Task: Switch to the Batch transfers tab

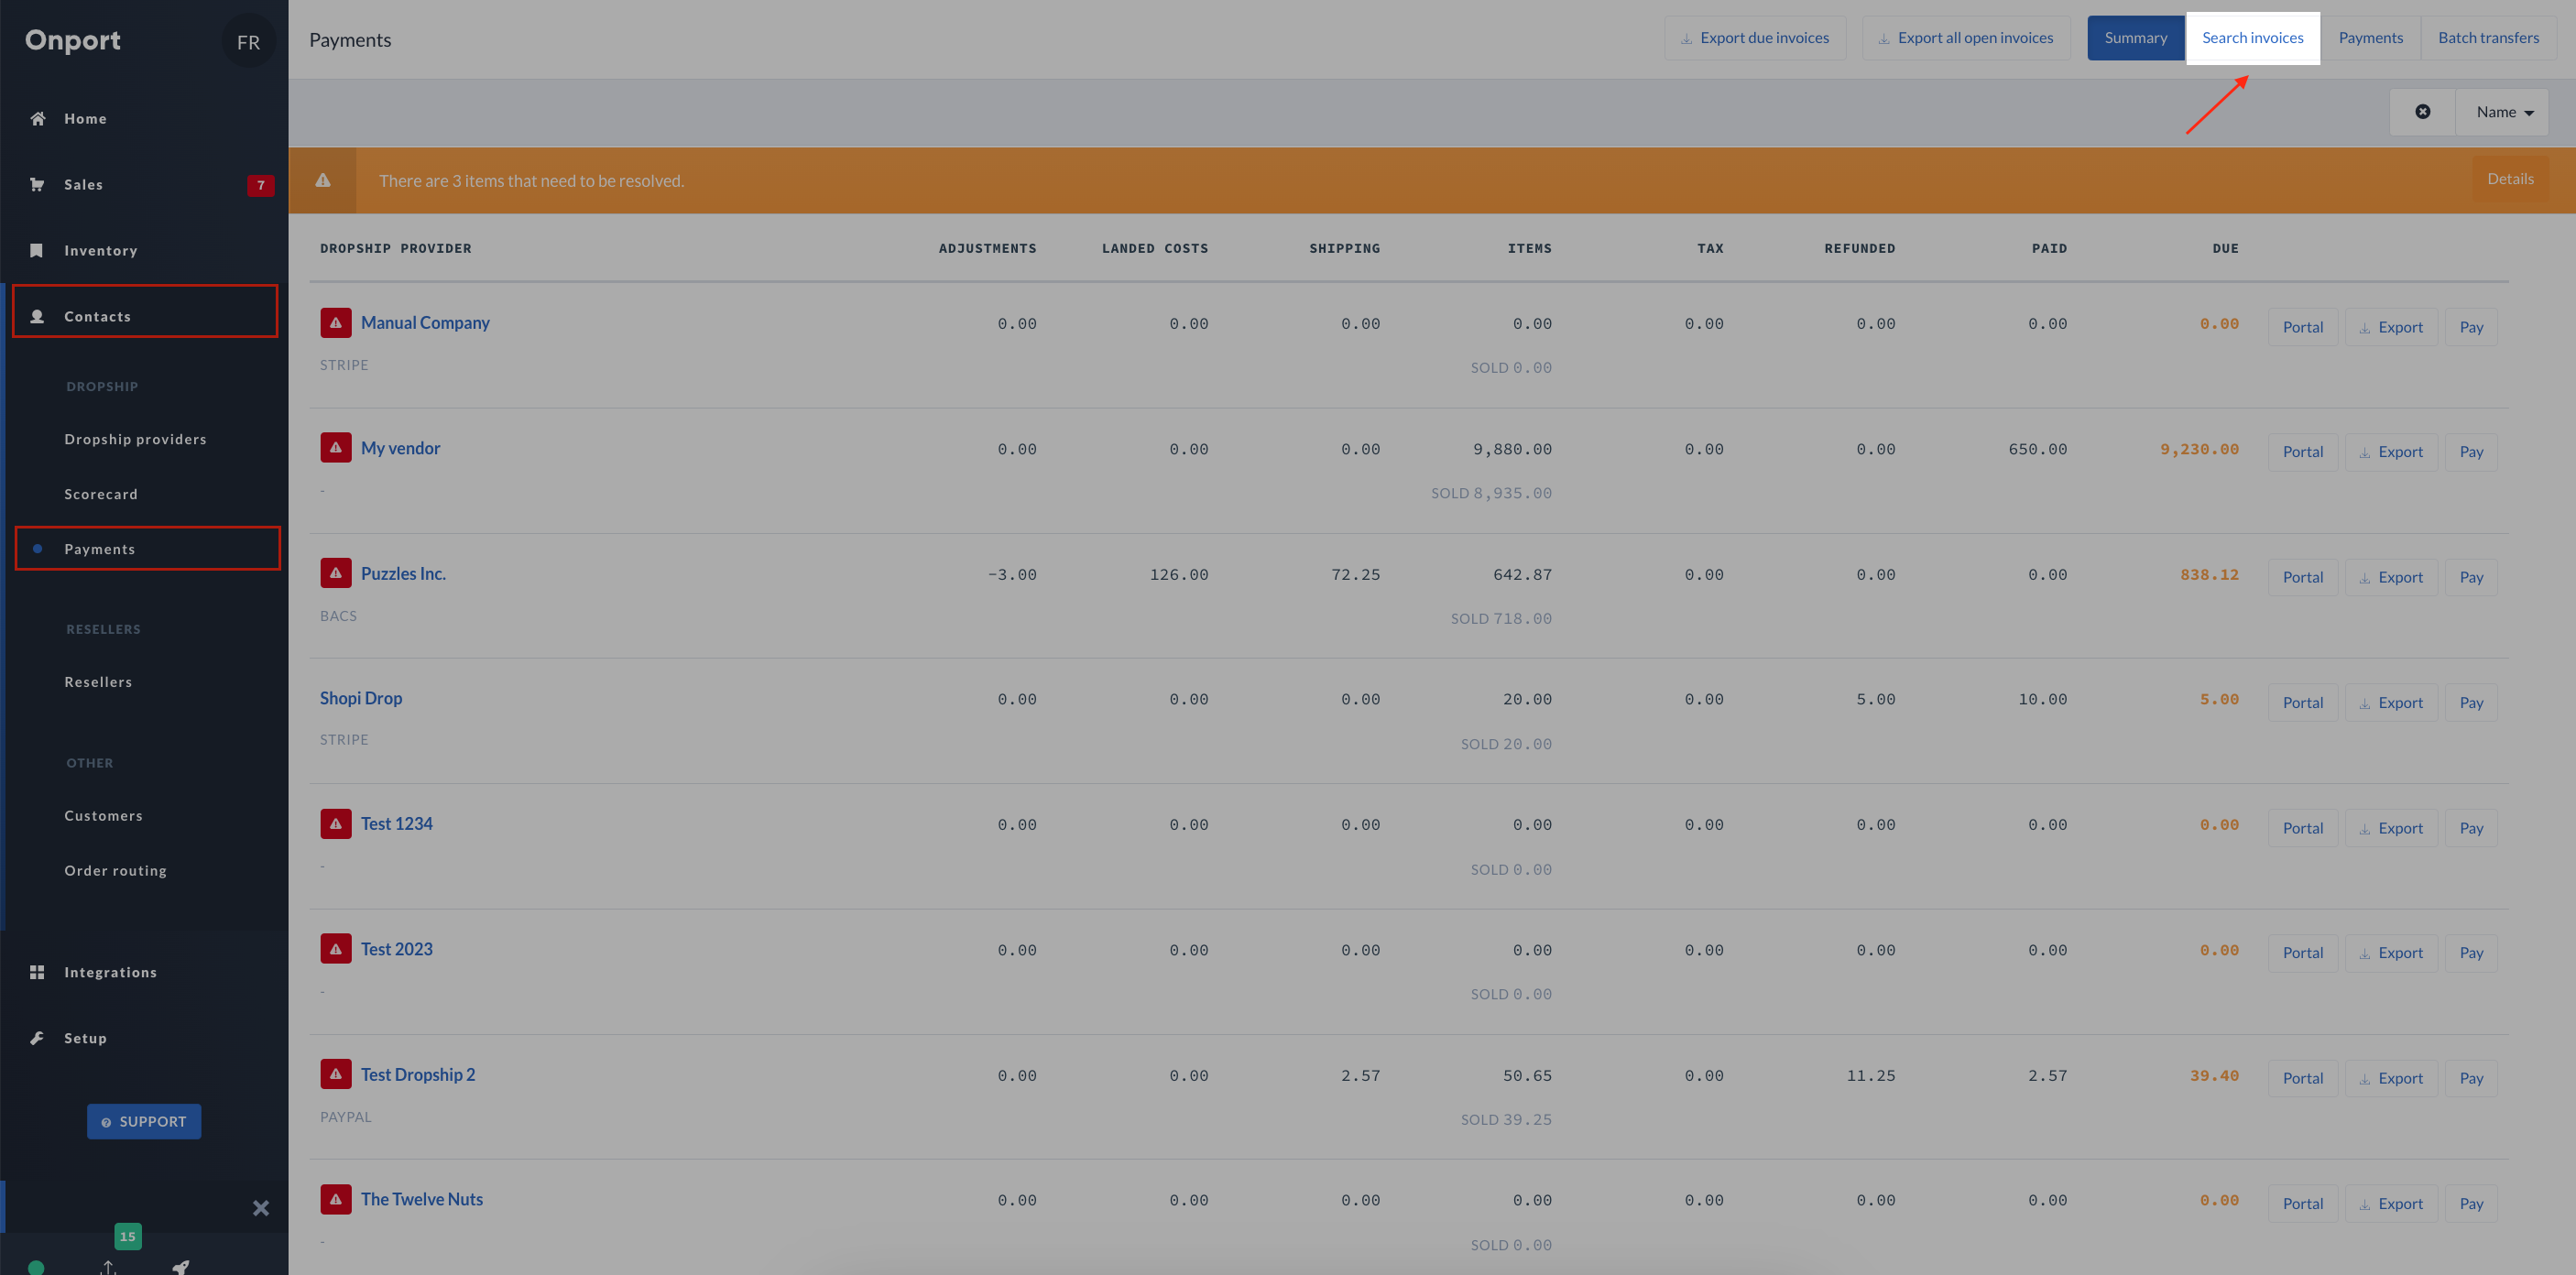Action: tap(2488, 38)
